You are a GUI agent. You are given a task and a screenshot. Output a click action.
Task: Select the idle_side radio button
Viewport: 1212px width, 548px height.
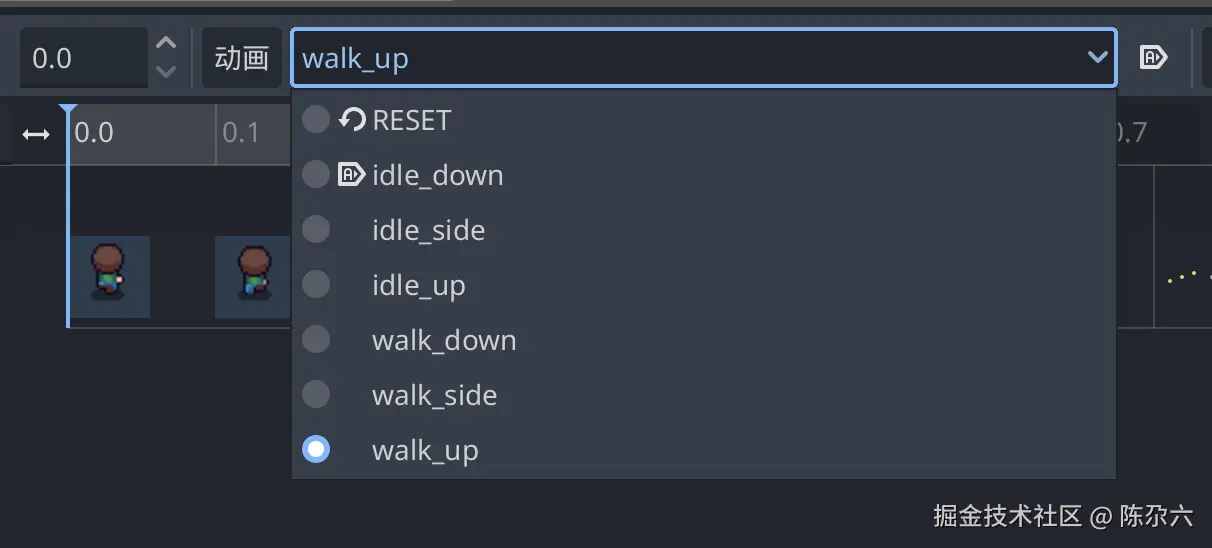point(316,230)
